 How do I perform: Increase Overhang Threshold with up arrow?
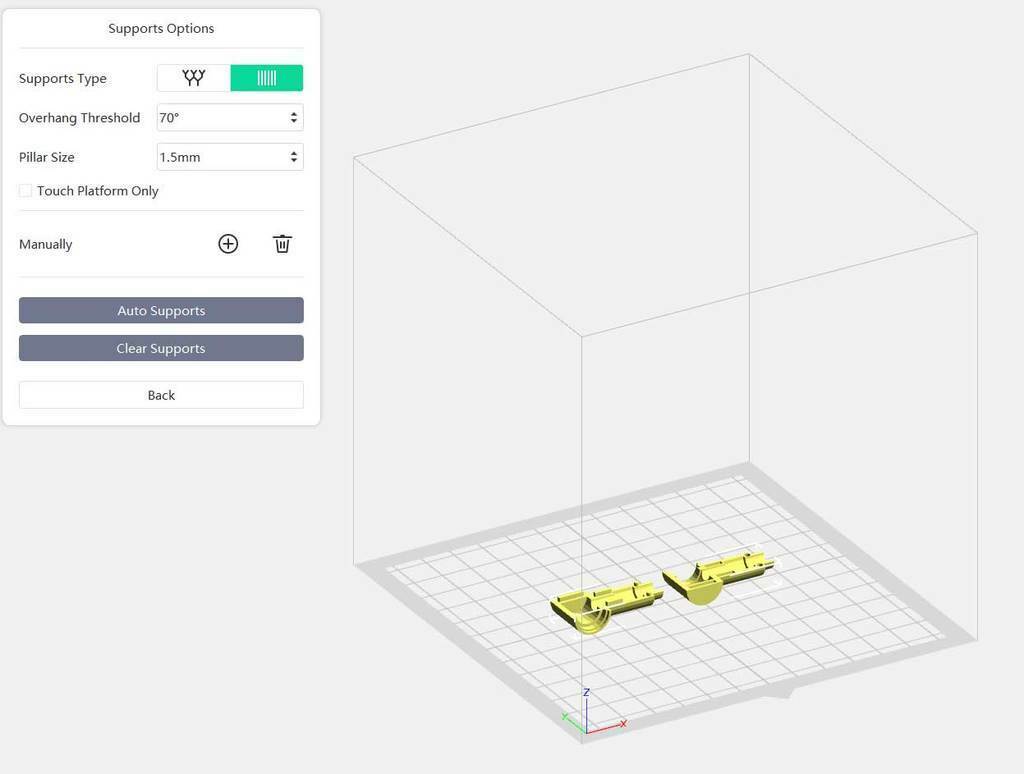tap(294, 114)
